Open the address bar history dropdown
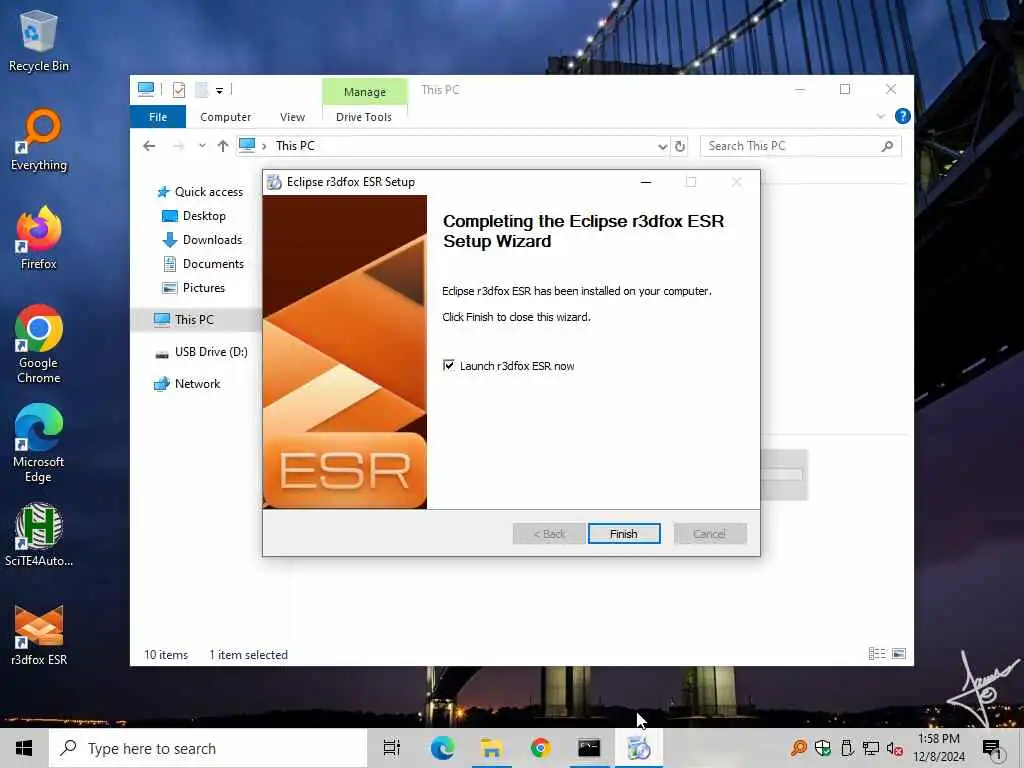 point(662,146)
